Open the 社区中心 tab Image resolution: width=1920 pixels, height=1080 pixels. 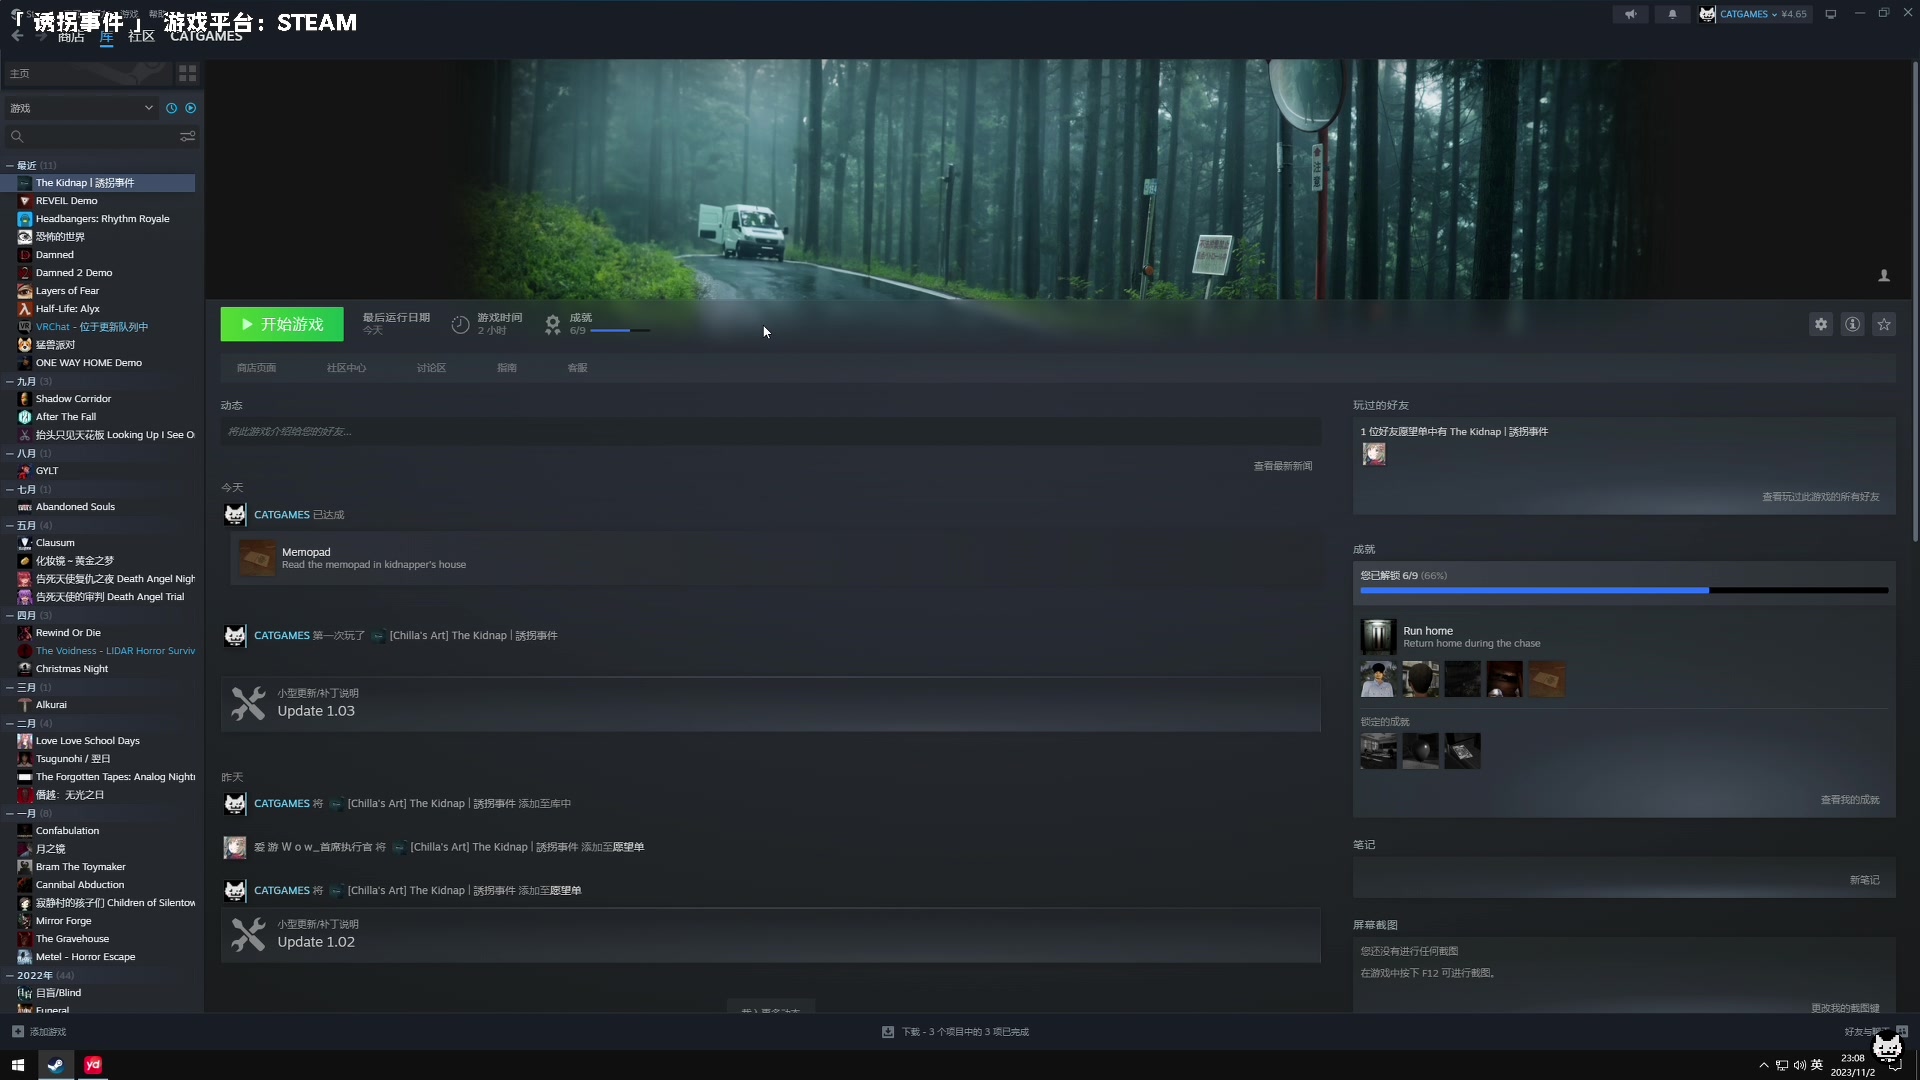coord(346,368)
